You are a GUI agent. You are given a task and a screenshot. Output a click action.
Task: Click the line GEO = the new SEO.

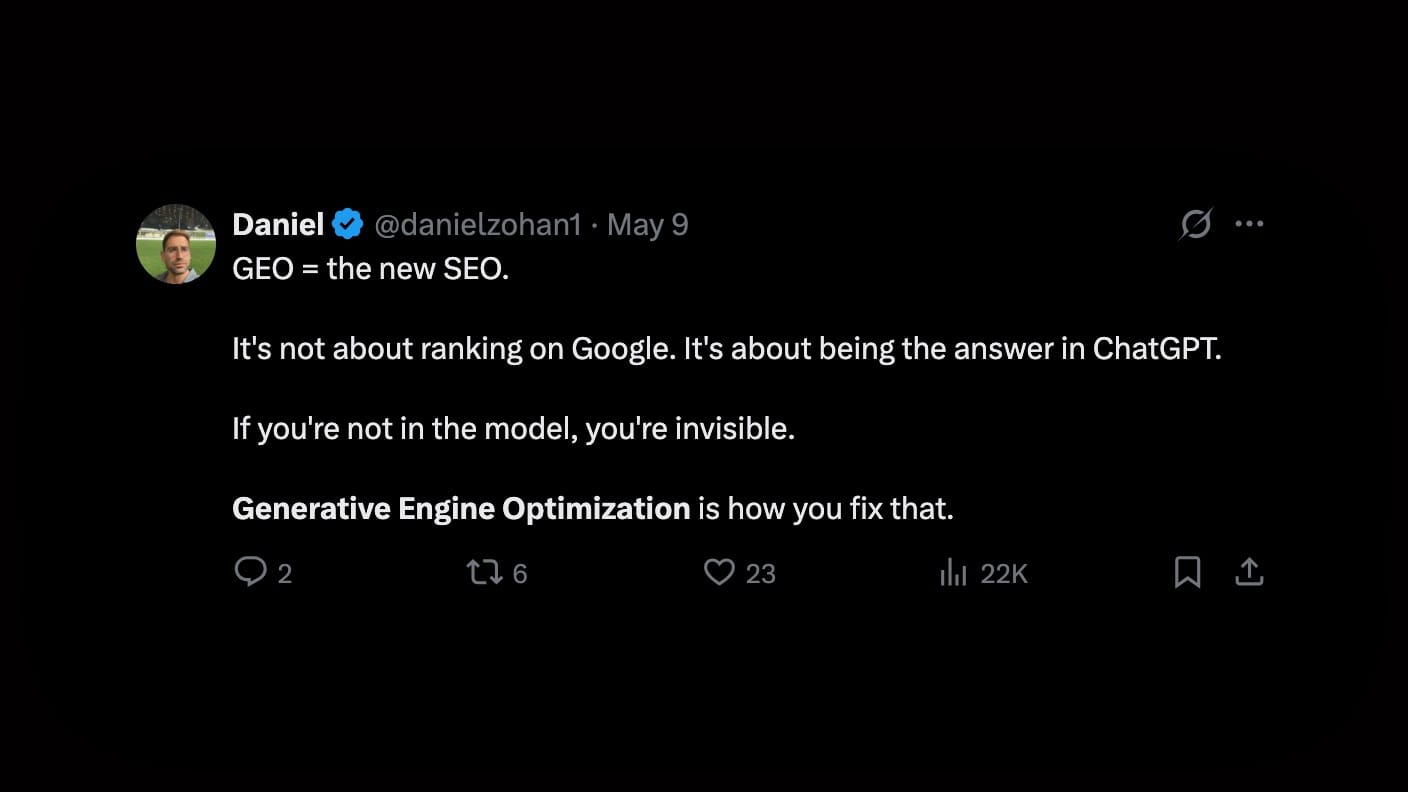tap(370, 269)
